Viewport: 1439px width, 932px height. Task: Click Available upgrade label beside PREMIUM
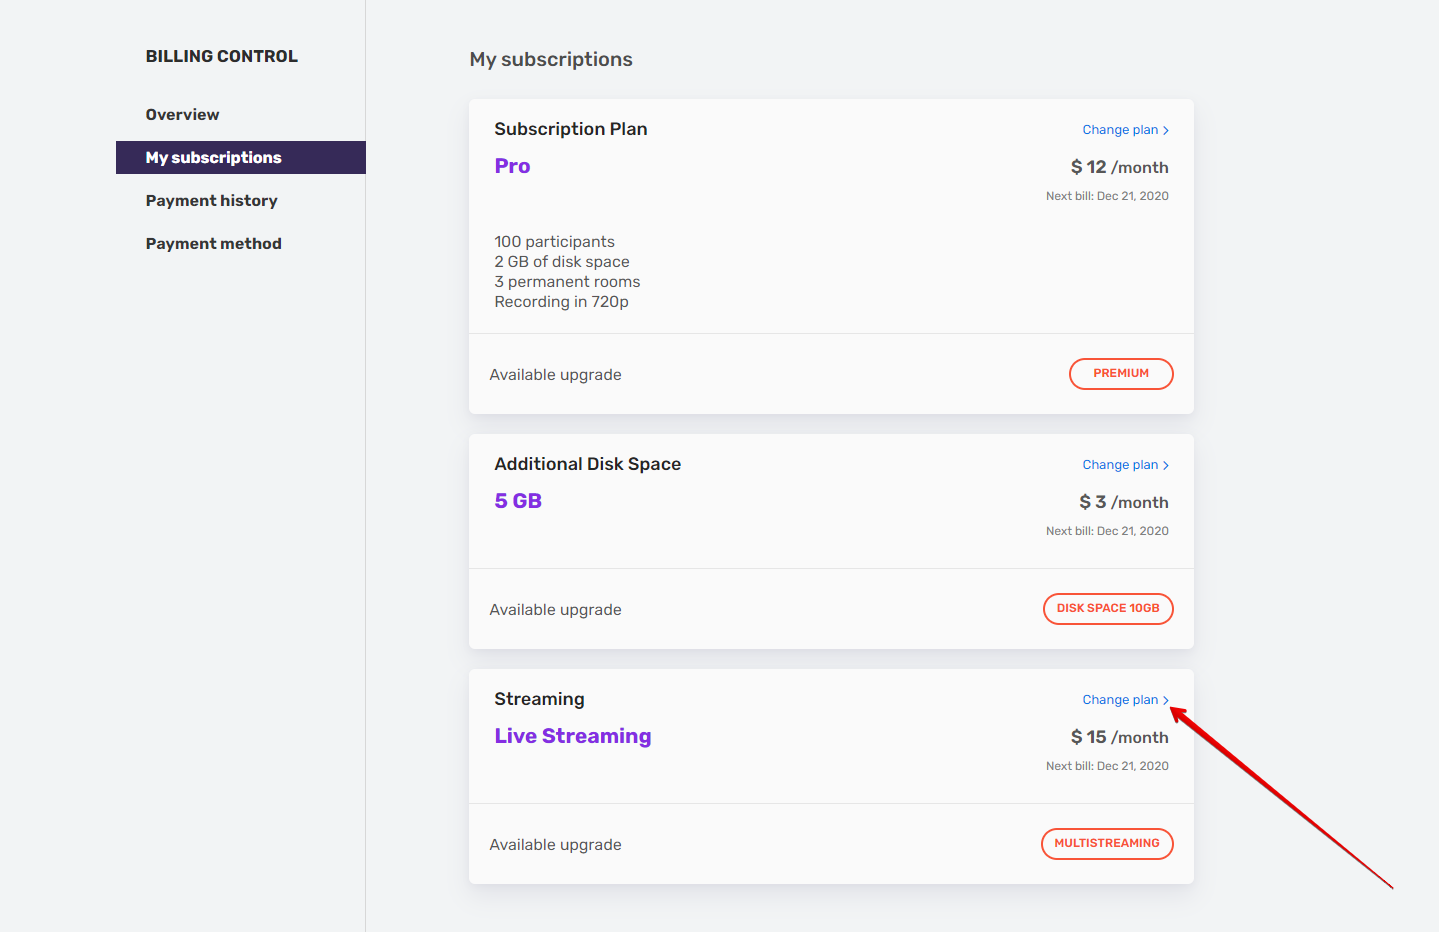pyautogui.click(x=555, y=375)
